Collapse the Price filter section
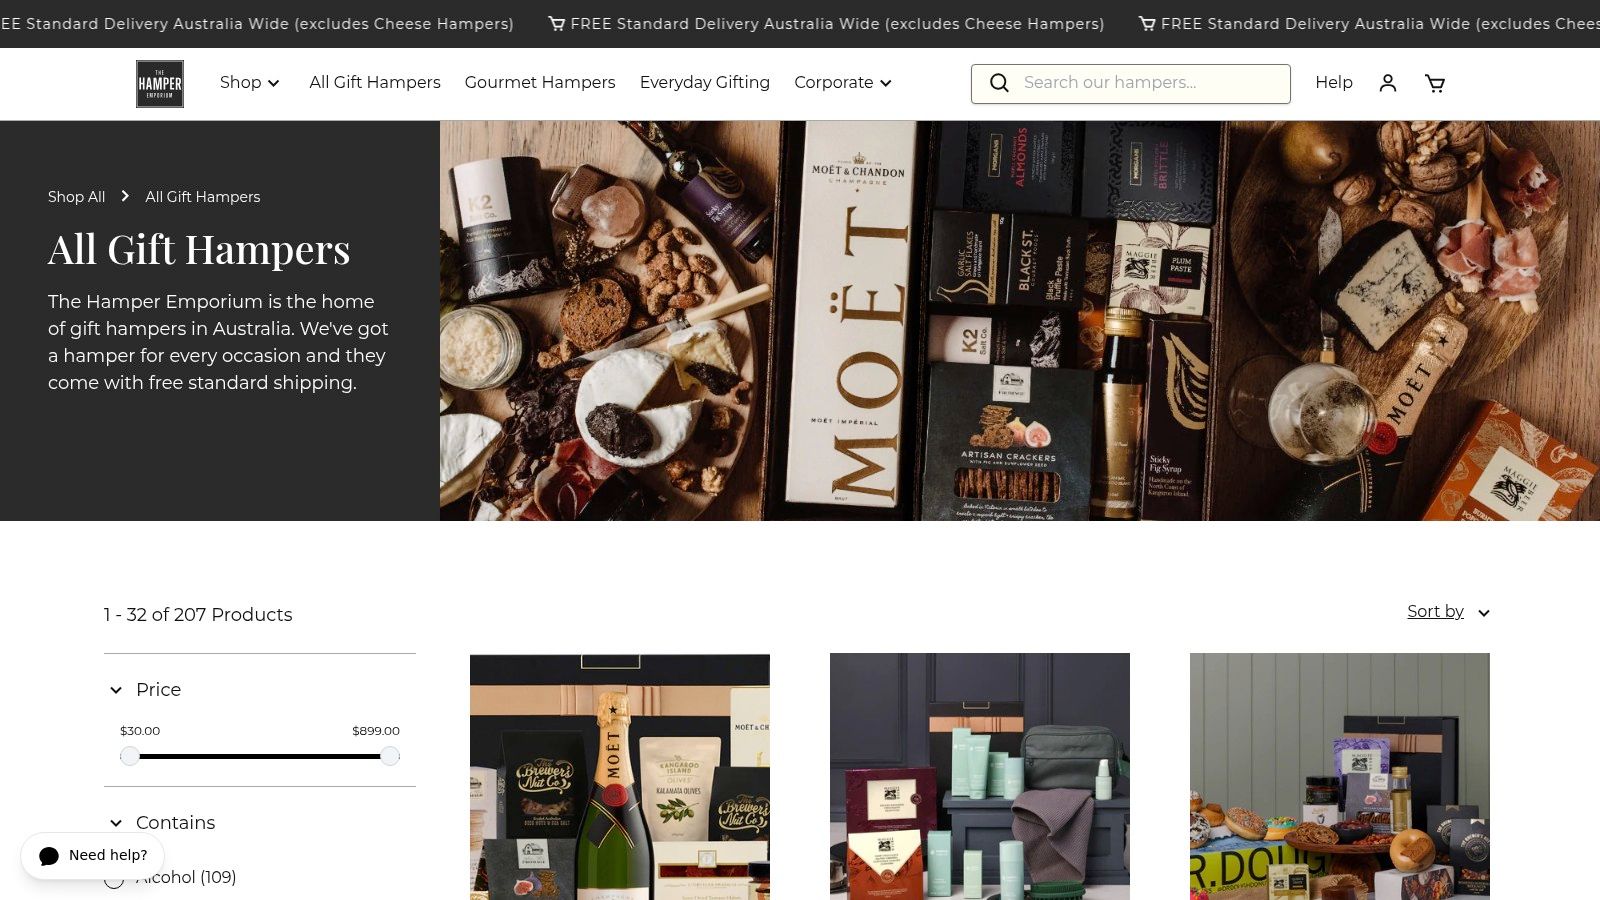 pyautogui.click(x=145, y=690)
